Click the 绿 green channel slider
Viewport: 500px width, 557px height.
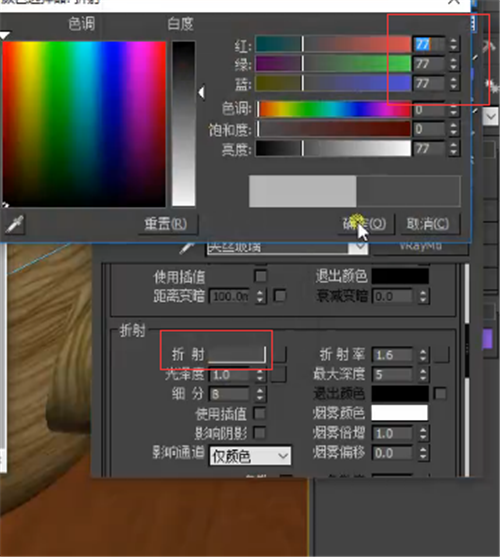pyautogui.click(x=333, y=64)
